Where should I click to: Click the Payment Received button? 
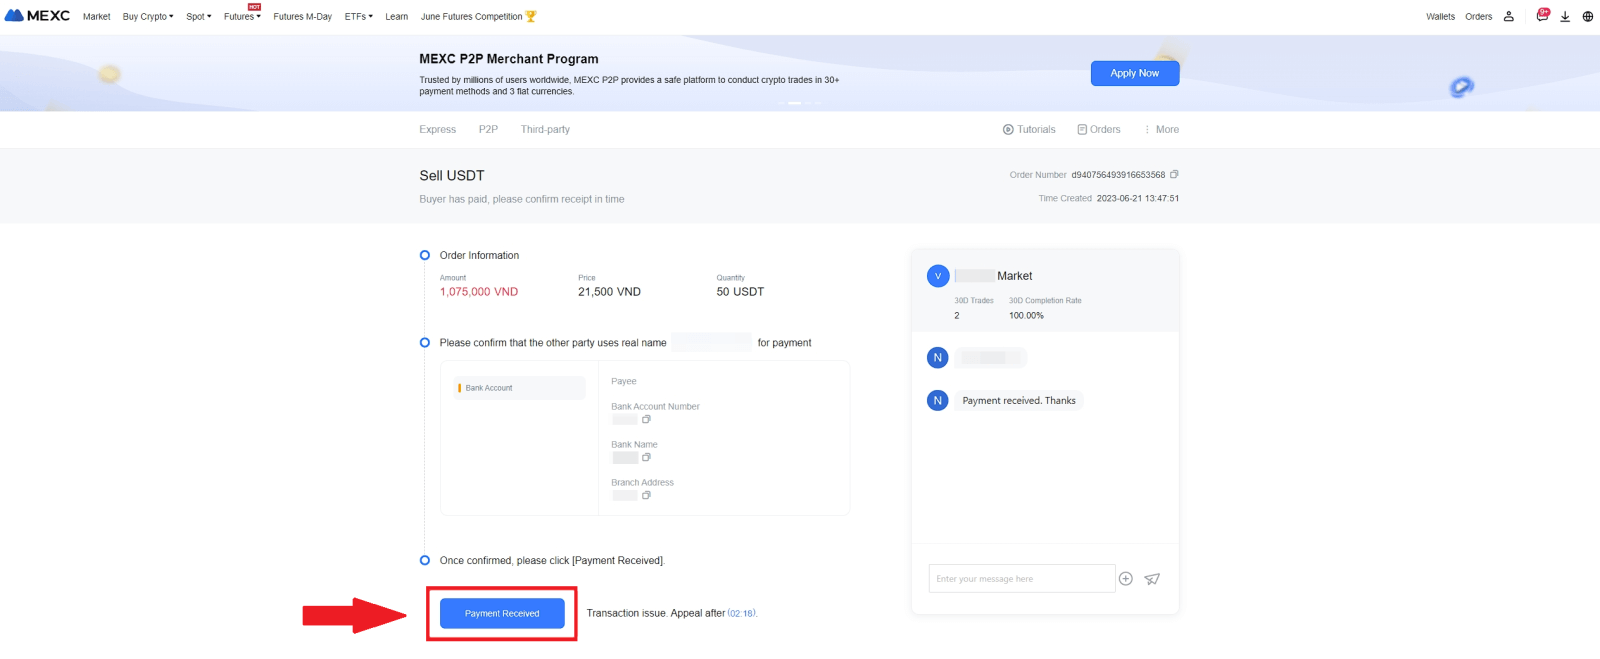[x=502, y=613]
